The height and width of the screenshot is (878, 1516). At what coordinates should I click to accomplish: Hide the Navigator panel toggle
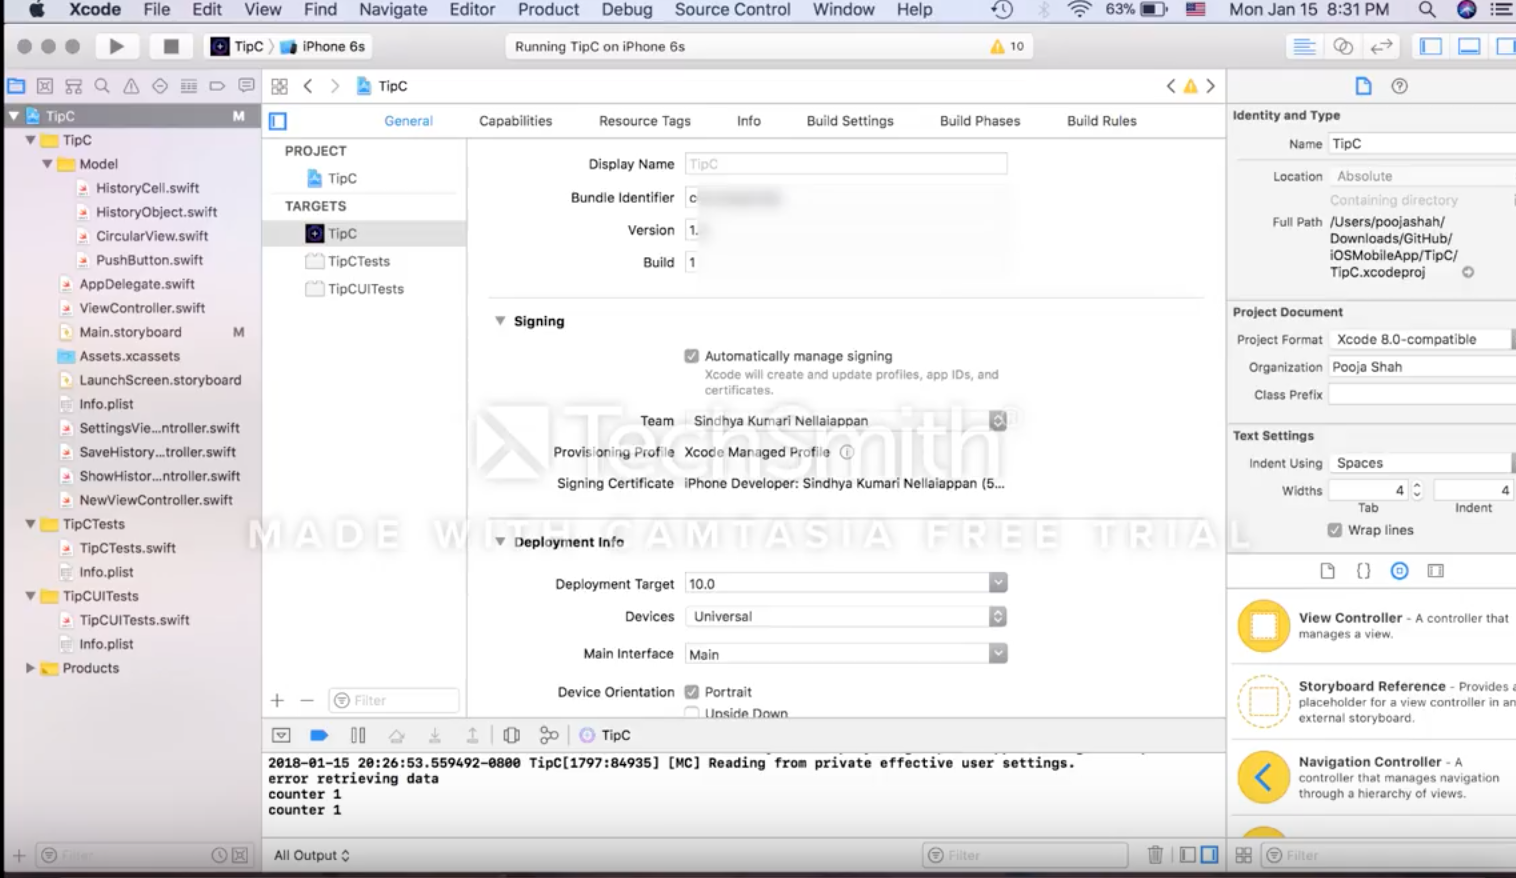(x=1431, y=46)
